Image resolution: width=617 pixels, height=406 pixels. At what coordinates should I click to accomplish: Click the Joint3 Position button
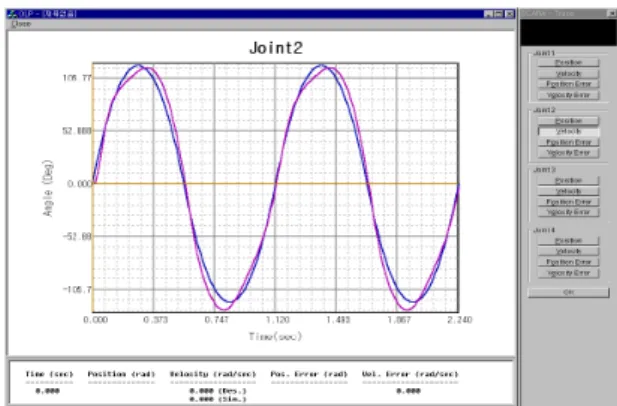pyautogui.click(x=568, y=181)
